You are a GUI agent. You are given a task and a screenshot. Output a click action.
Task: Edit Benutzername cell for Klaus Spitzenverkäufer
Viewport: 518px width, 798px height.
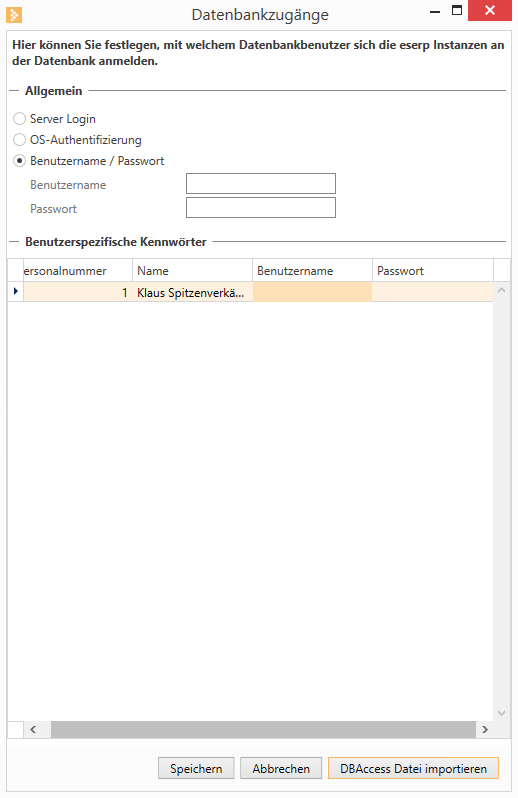(x=312, y=293)
